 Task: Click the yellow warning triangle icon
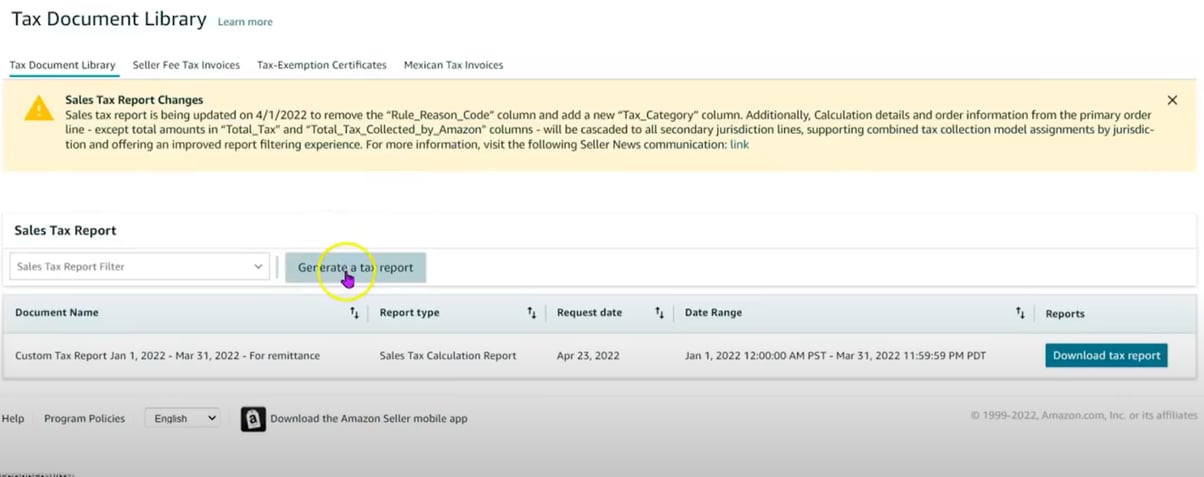click(38, 108)
